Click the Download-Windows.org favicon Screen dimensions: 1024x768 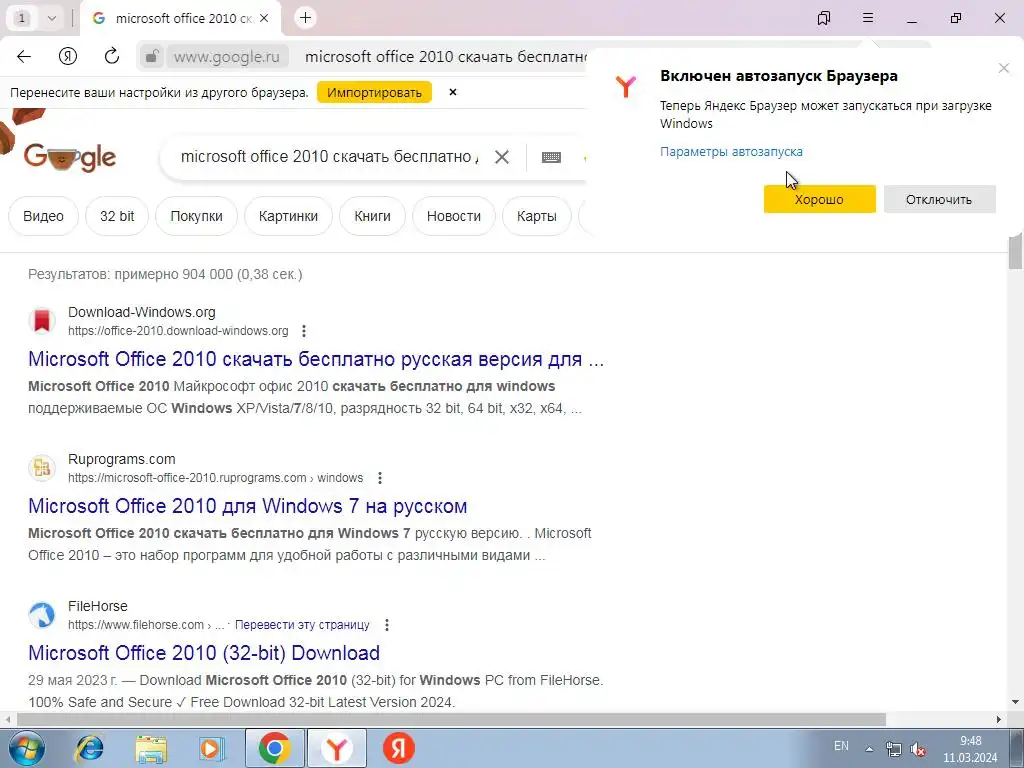[42, 321]
